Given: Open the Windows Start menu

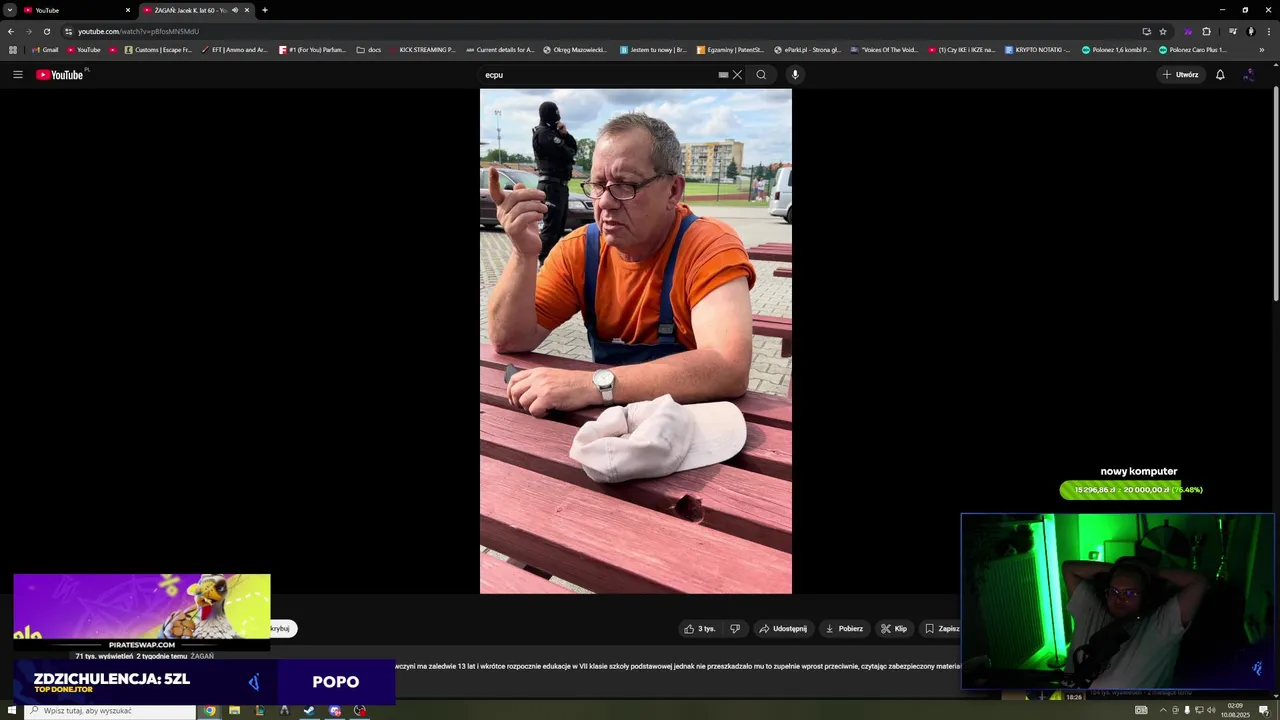Looking at the screenshot, I should point(11,711).
